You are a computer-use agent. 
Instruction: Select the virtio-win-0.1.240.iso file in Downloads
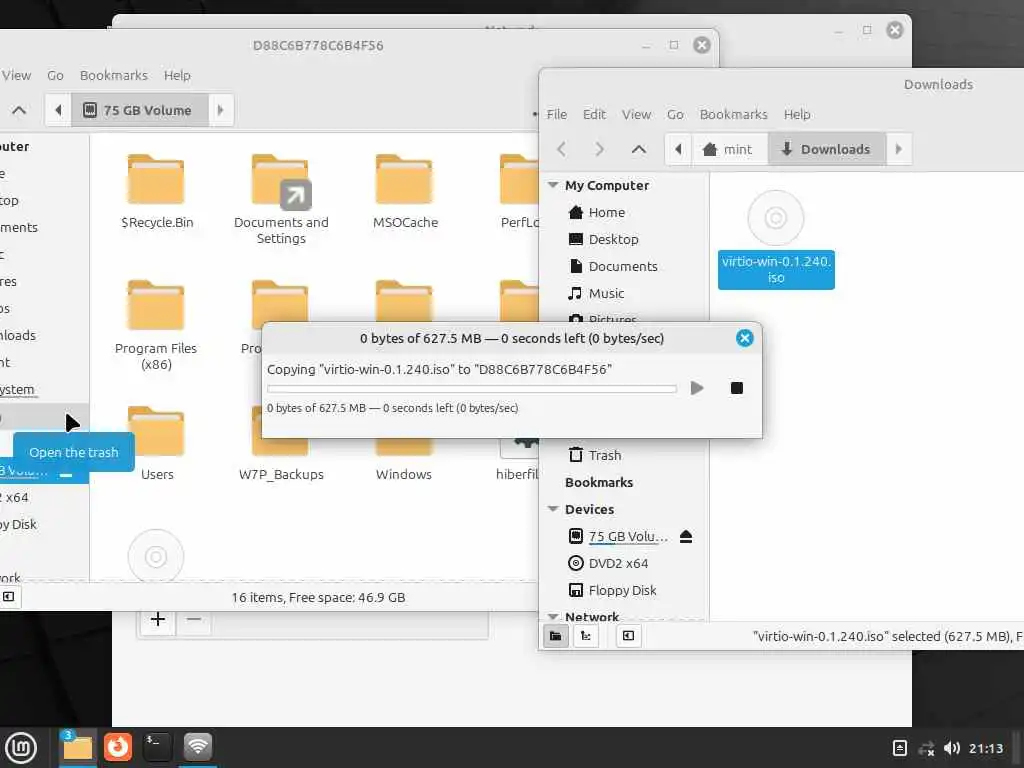pos(776,239)
